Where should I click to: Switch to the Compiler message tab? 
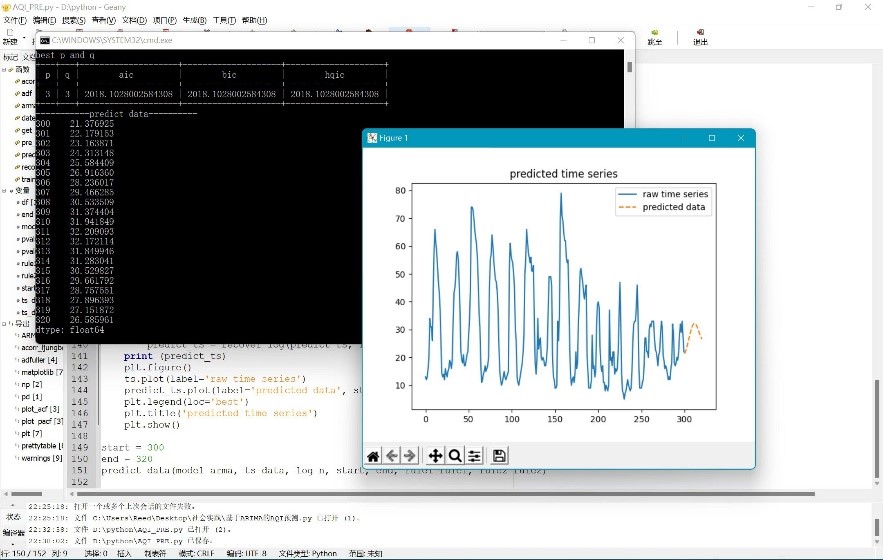click(x=13, y=532)
